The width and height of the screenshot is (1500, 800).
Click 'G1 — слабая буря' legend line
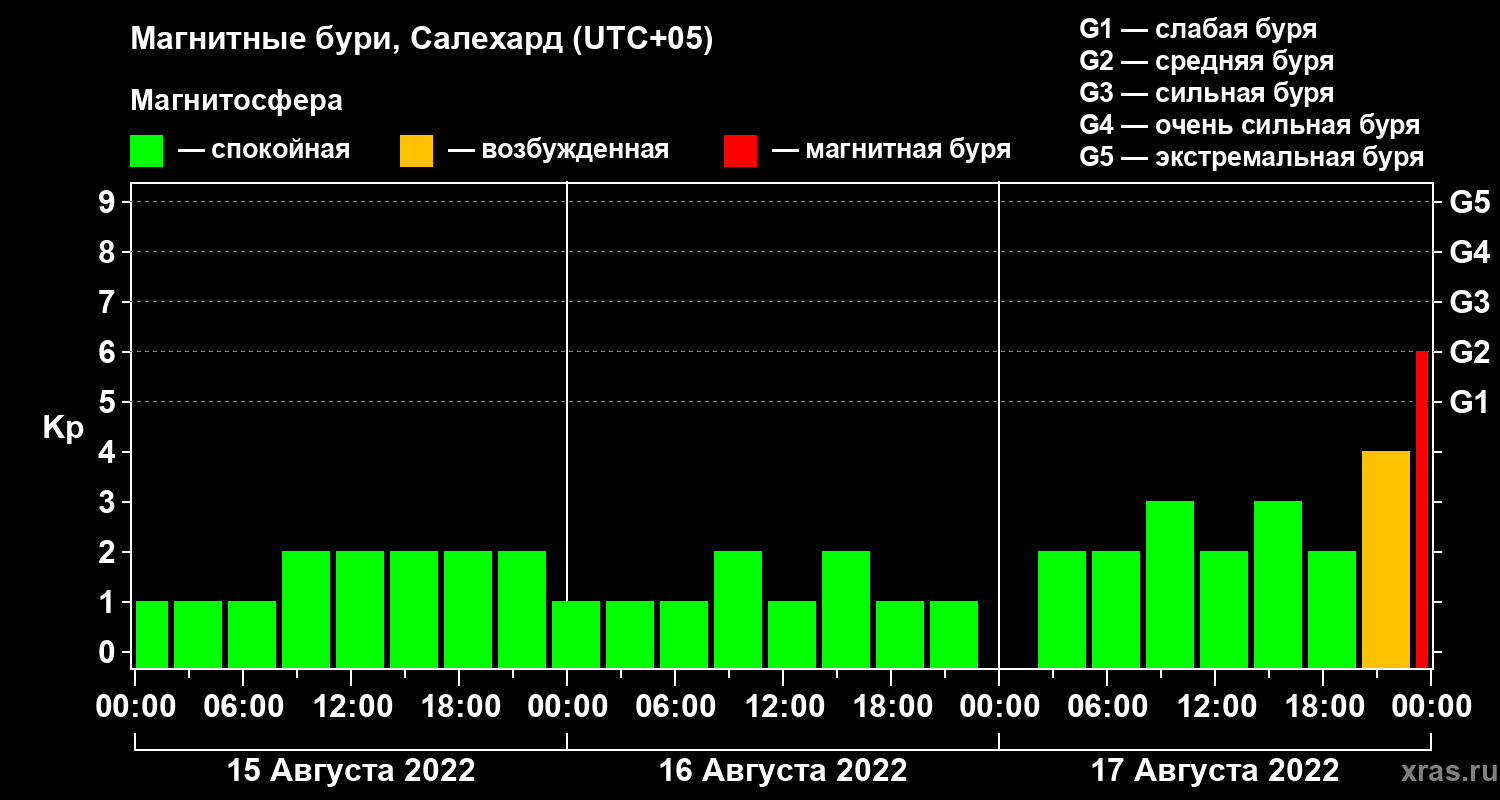tap(1198, 29)
